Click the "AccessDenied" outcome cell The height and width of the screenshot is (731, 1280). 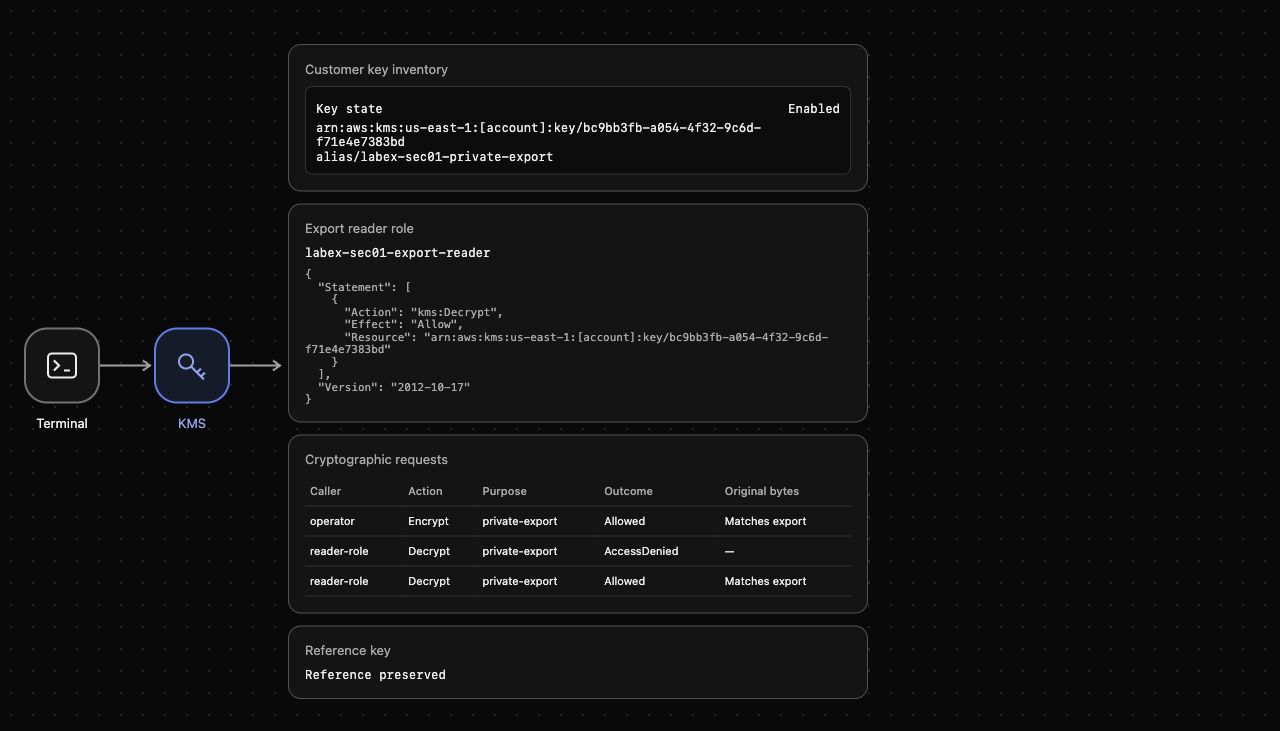pos(641,552)
